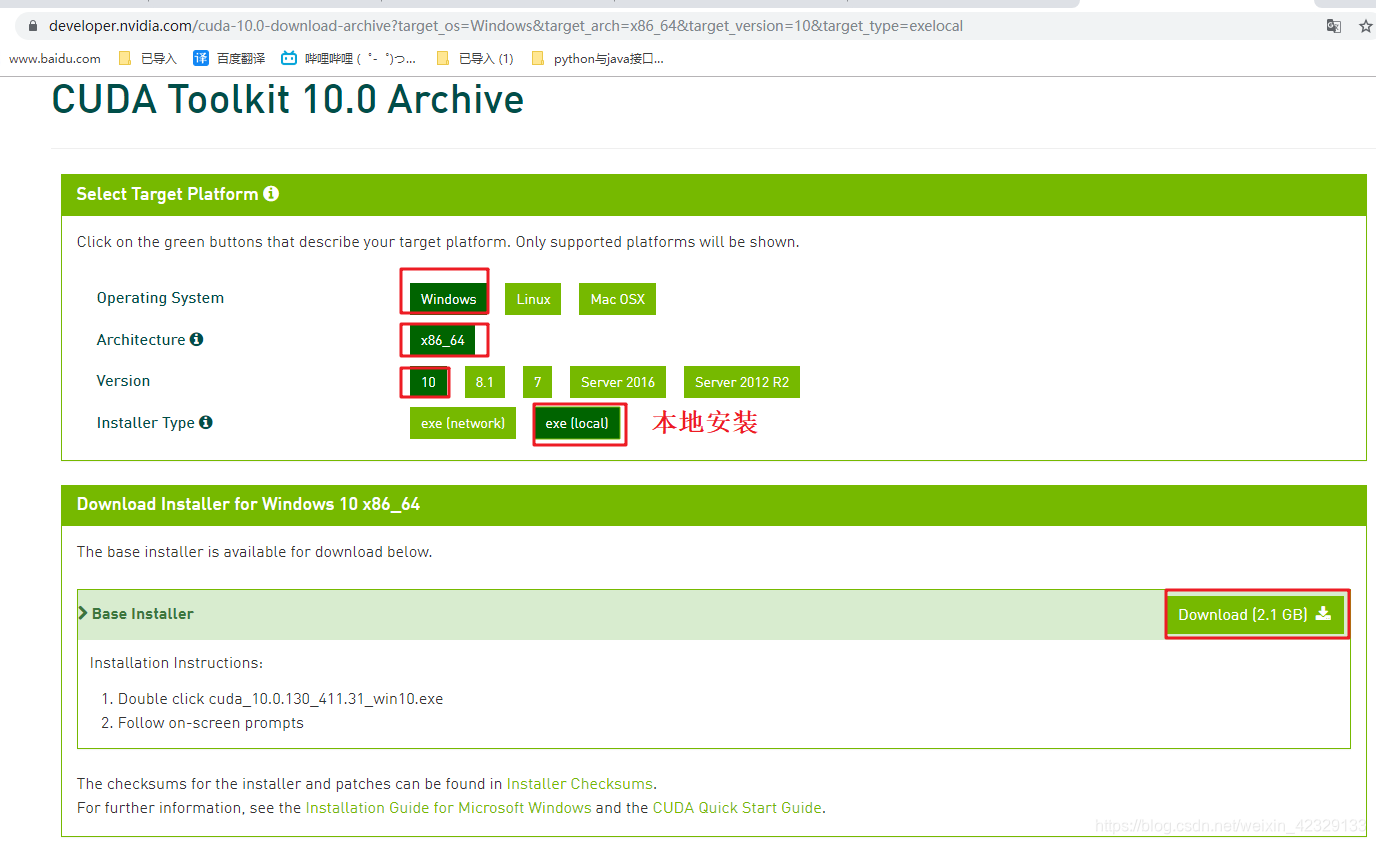
Task: Open the first 已导入 bookmark folder
Action: (x=147, y=58)
